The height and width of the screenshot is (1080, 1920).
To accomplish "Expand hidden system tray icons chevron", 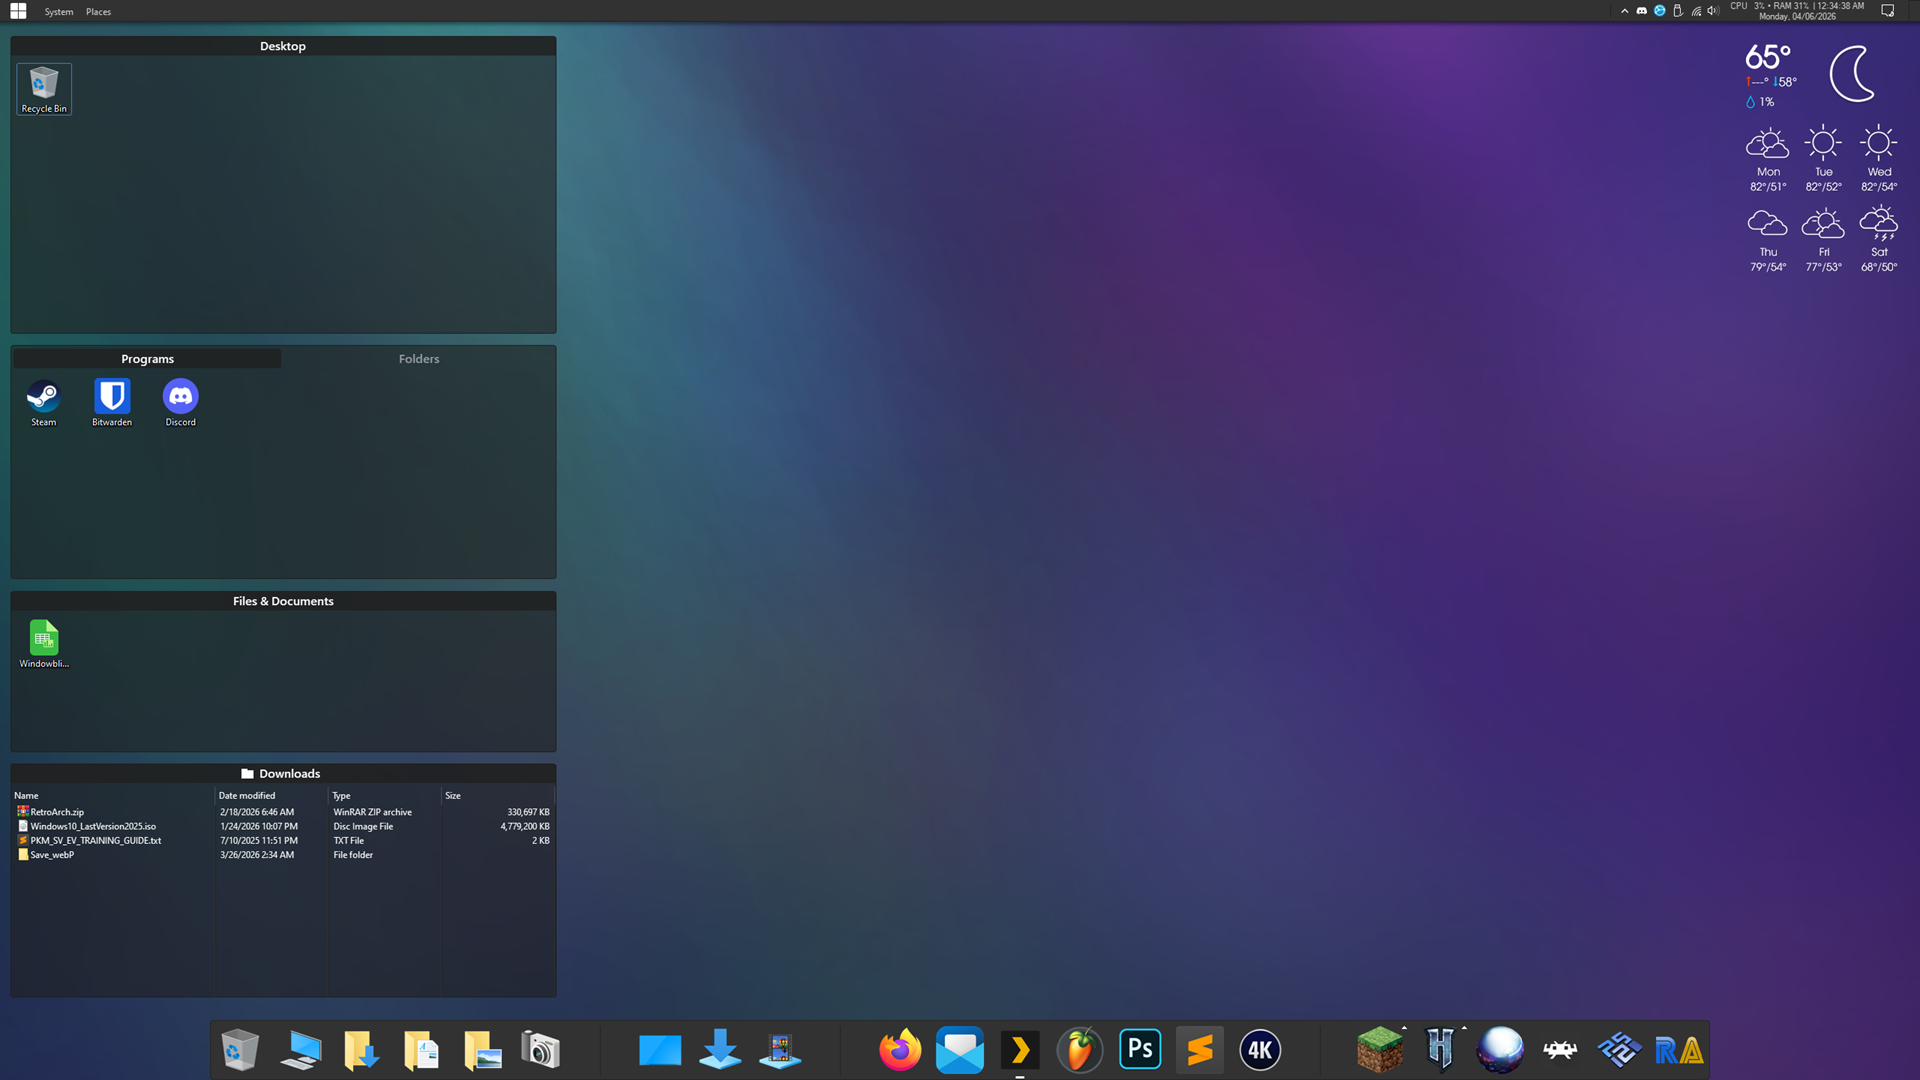I will pyautogui.click(x=1624, y=11).
